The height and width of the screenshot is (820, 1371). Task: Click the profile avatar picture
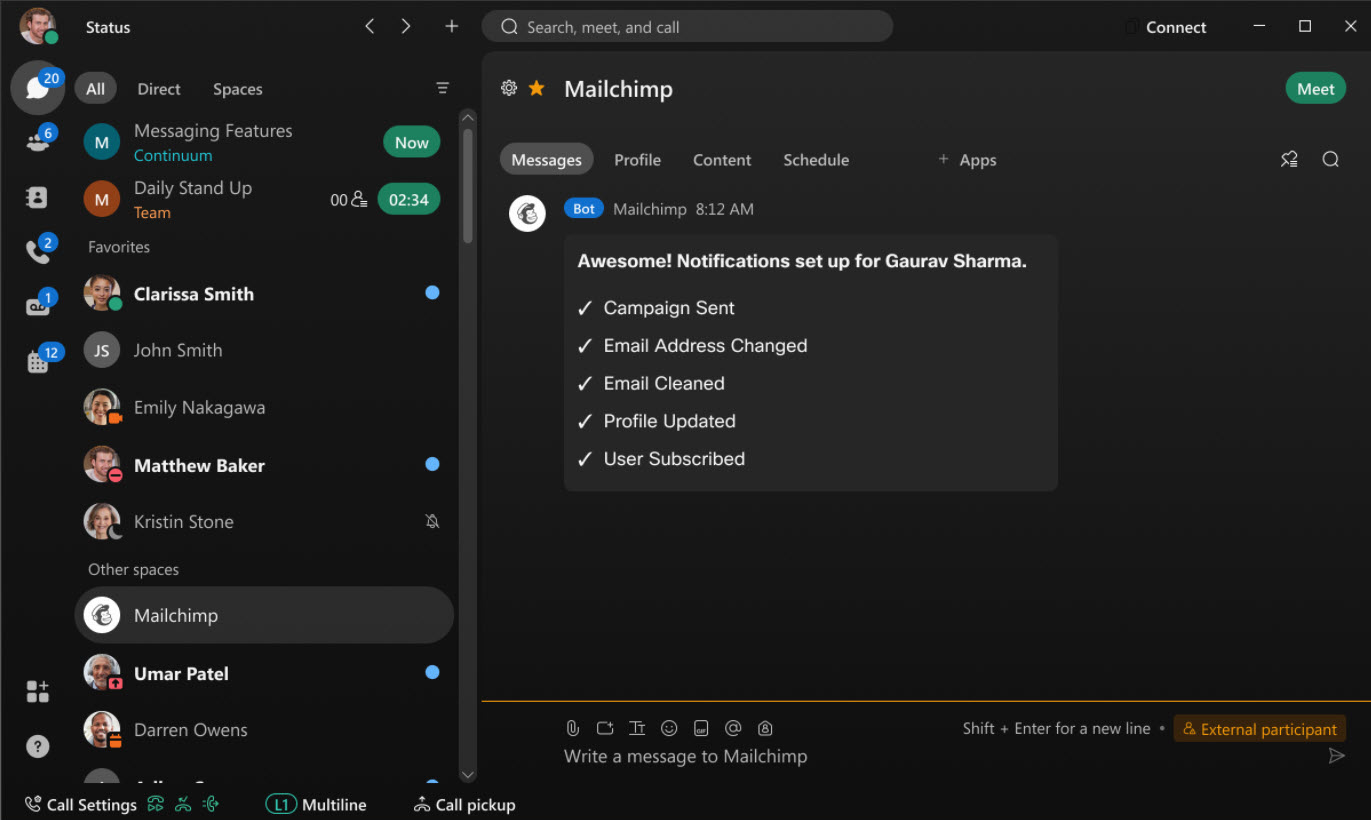[38, 26]
